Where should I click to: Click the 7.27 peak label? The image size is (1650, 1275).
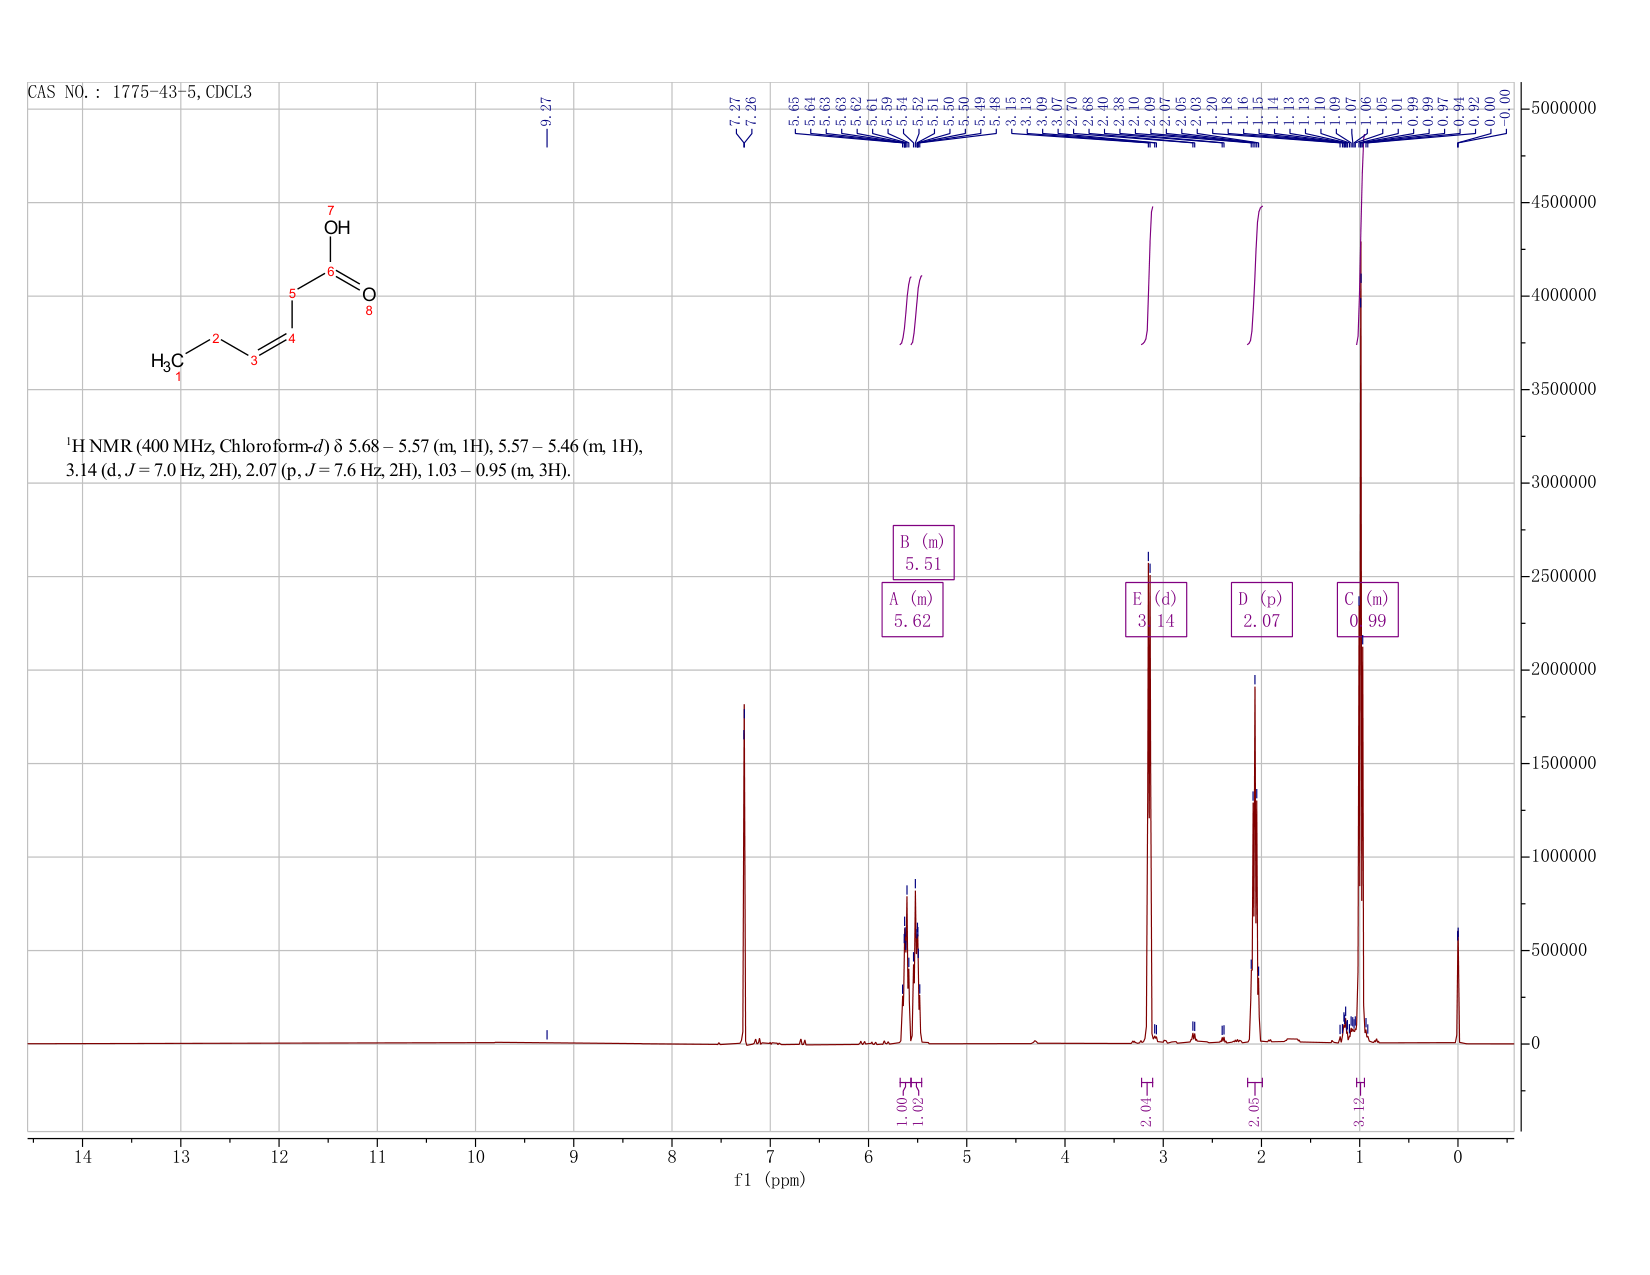pyautogui.click(x=736, y=111)
